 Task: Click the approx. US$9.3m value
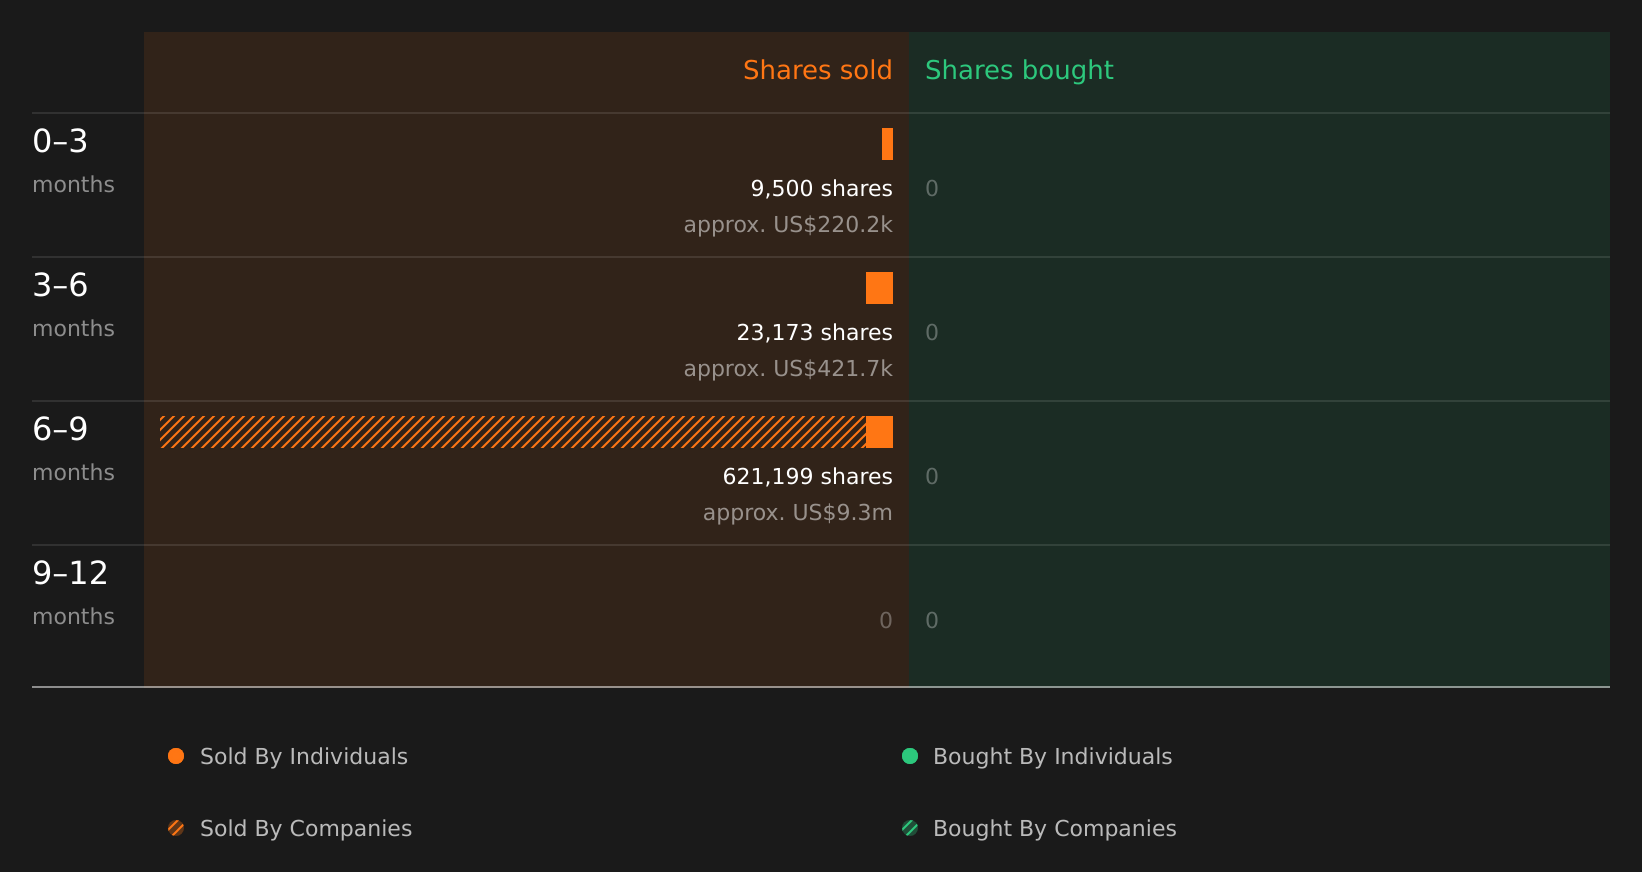point(797,513)
